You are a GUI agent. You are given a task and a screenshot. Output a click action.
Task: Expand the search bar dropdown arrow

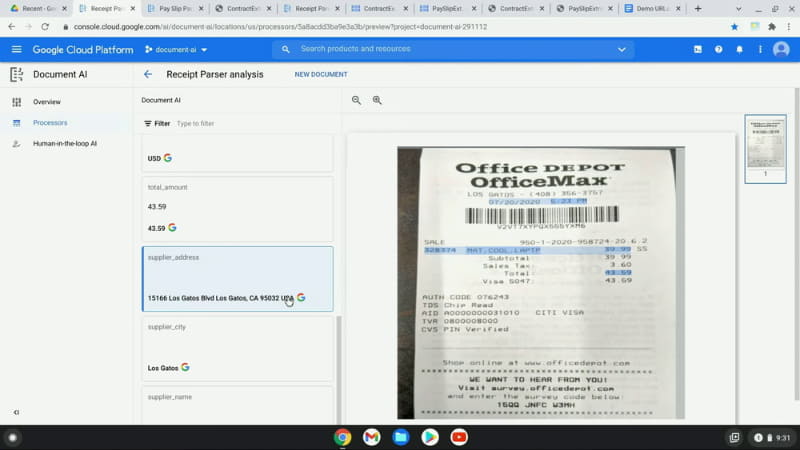621,49
